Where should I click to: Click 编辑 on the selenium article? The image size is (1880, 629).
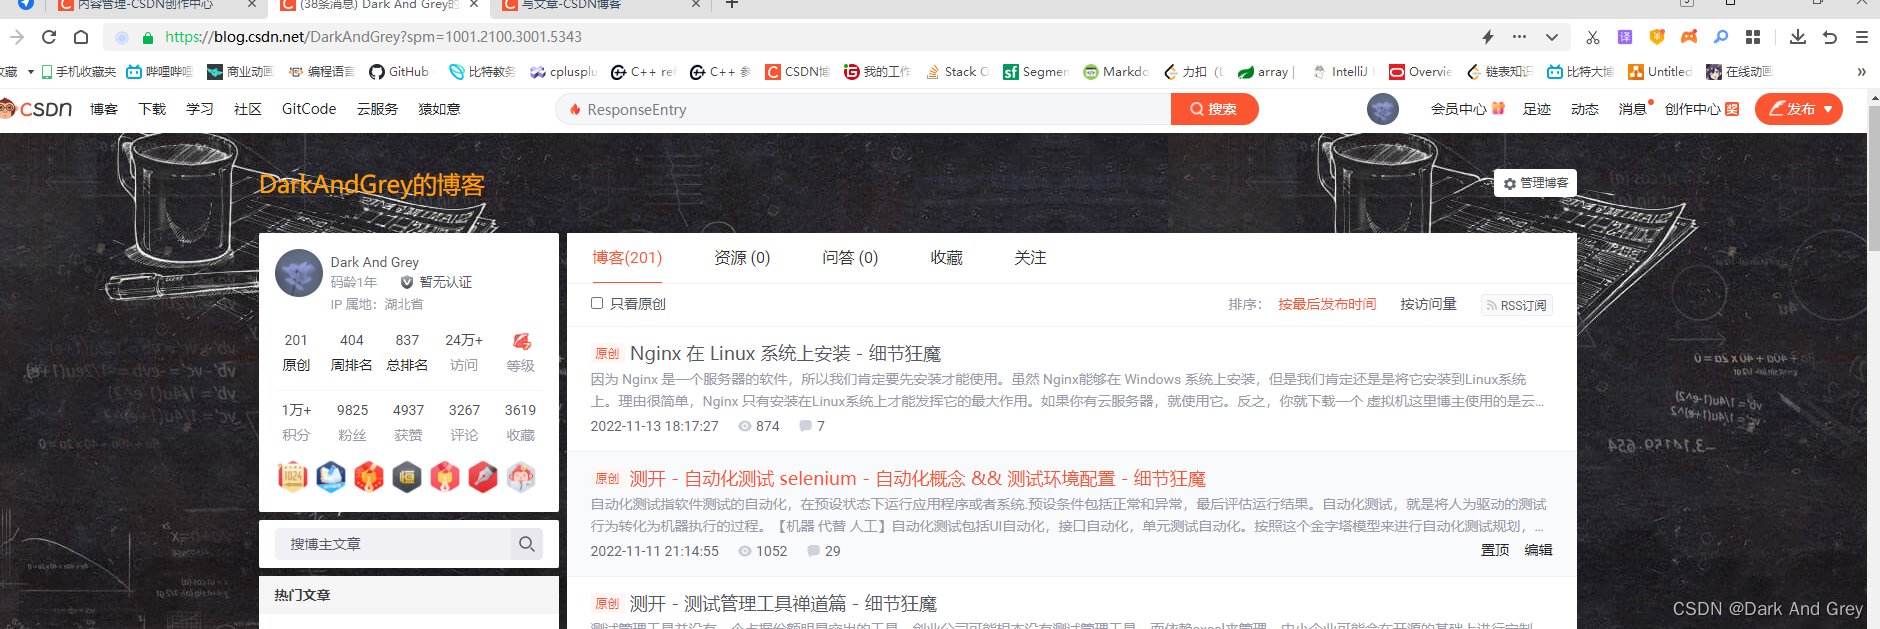coord(1538,550)
